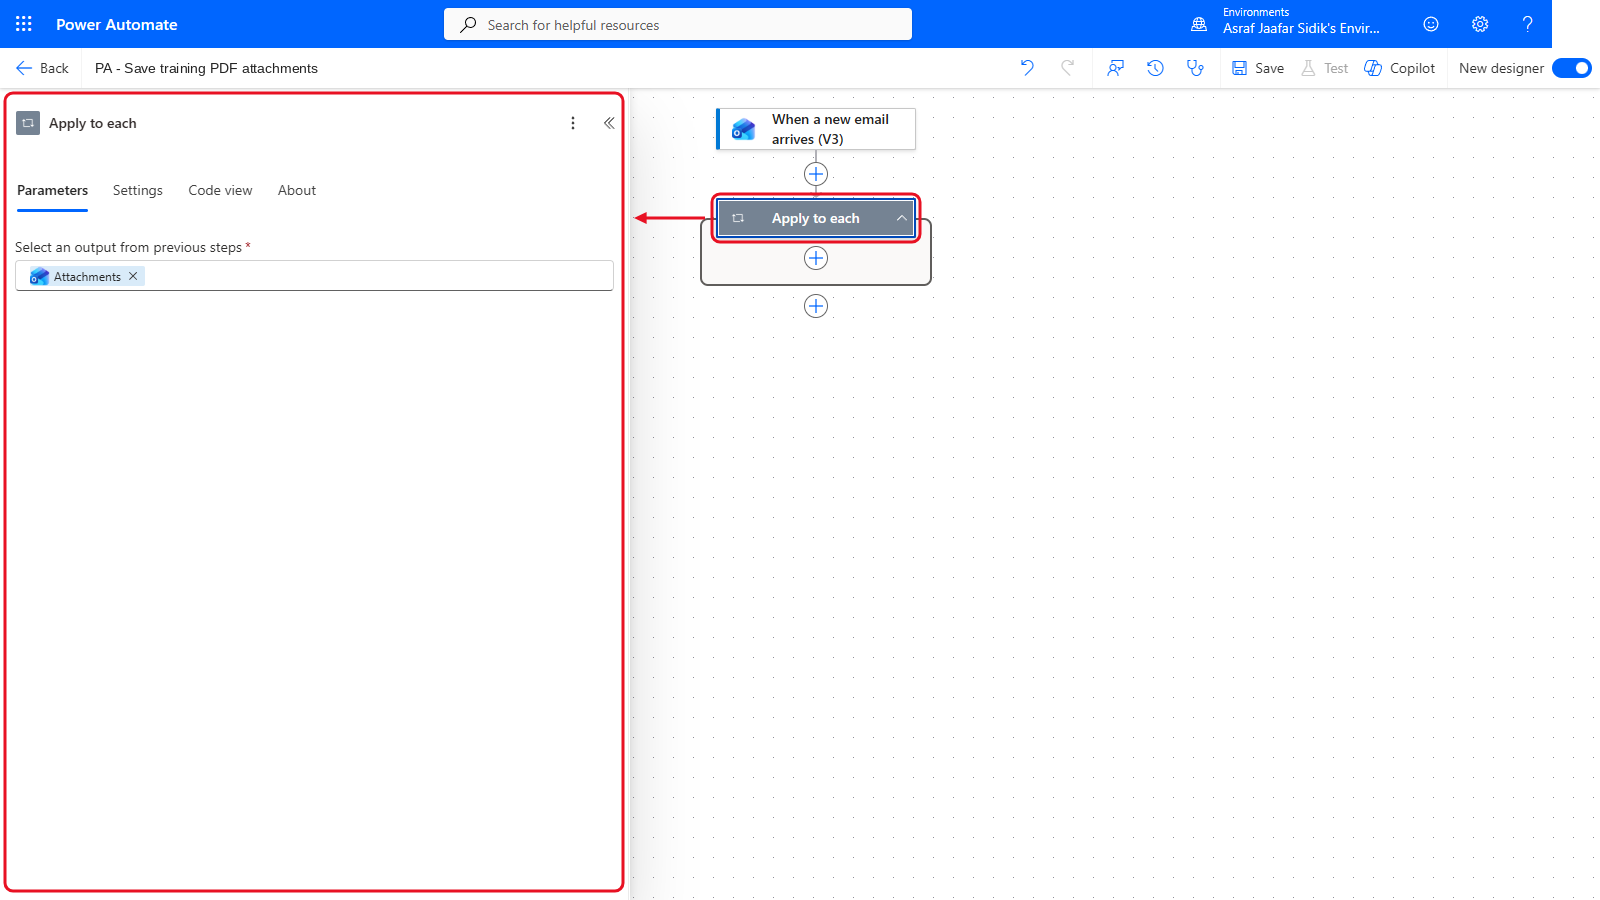Click the search for helpful resources box

coord(678,24)
